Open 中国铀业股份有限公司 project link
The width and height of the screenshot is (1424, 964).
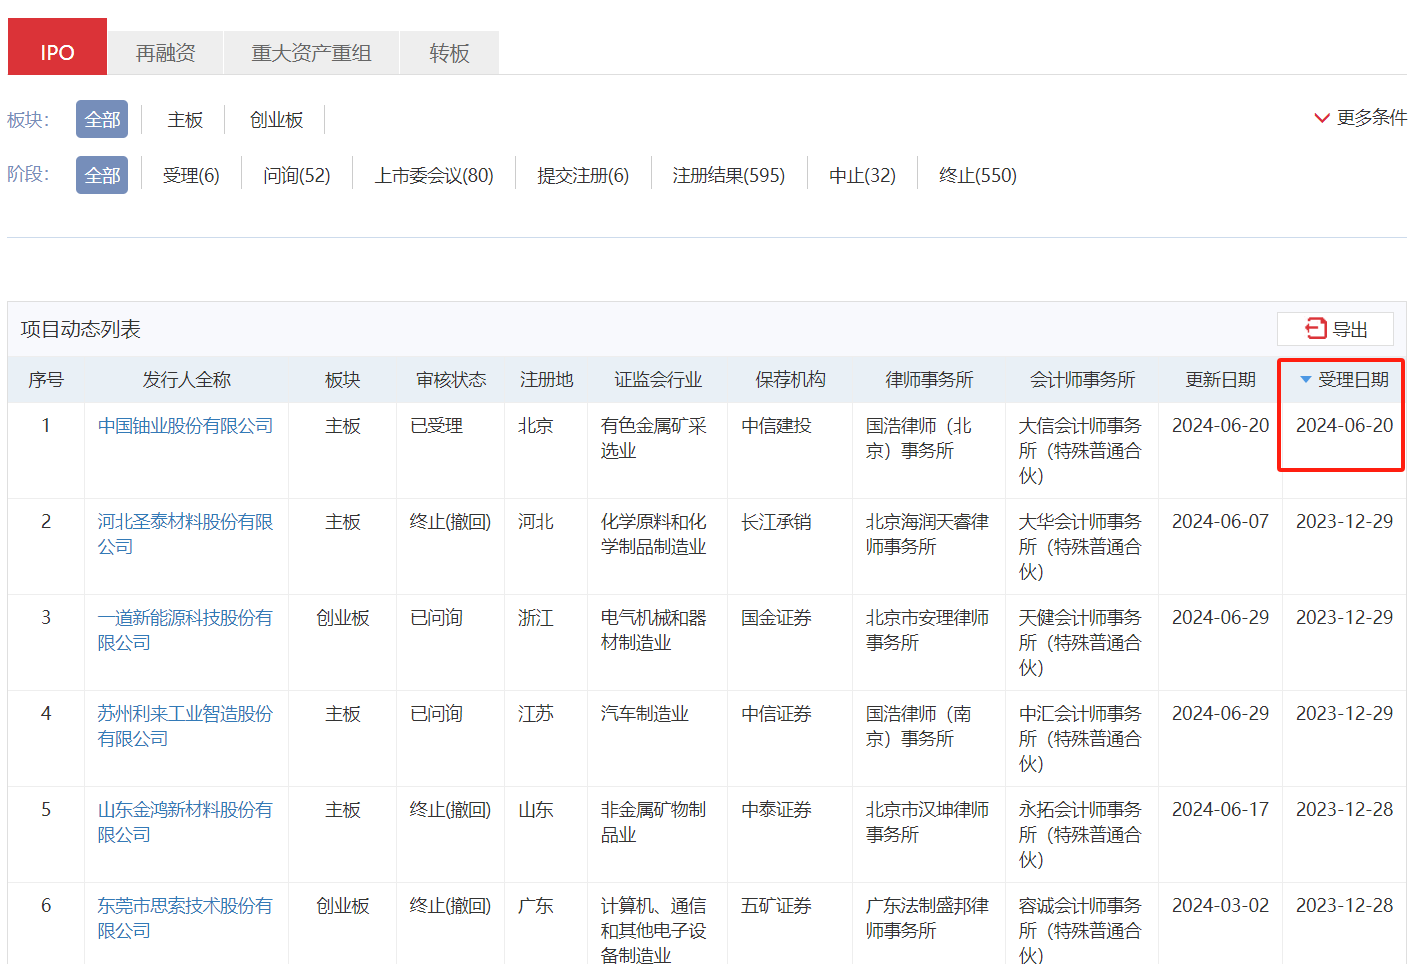tap(185, 426)
